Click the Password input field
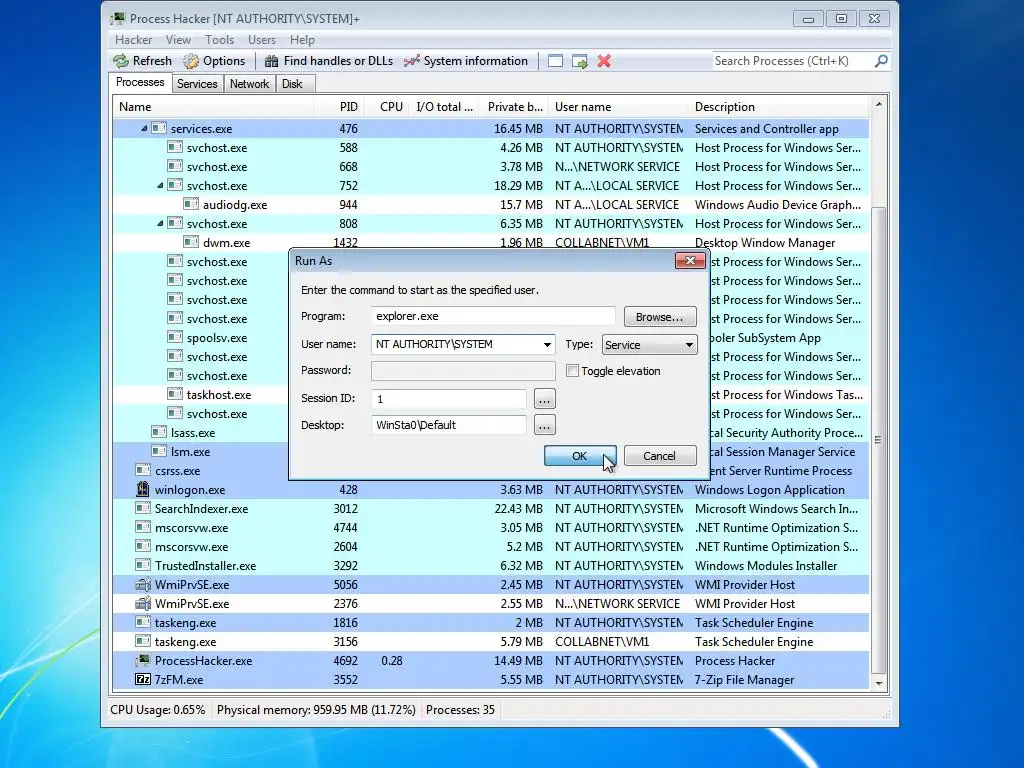The height and width of the screenshot is (768, 1024). [463, 371]
